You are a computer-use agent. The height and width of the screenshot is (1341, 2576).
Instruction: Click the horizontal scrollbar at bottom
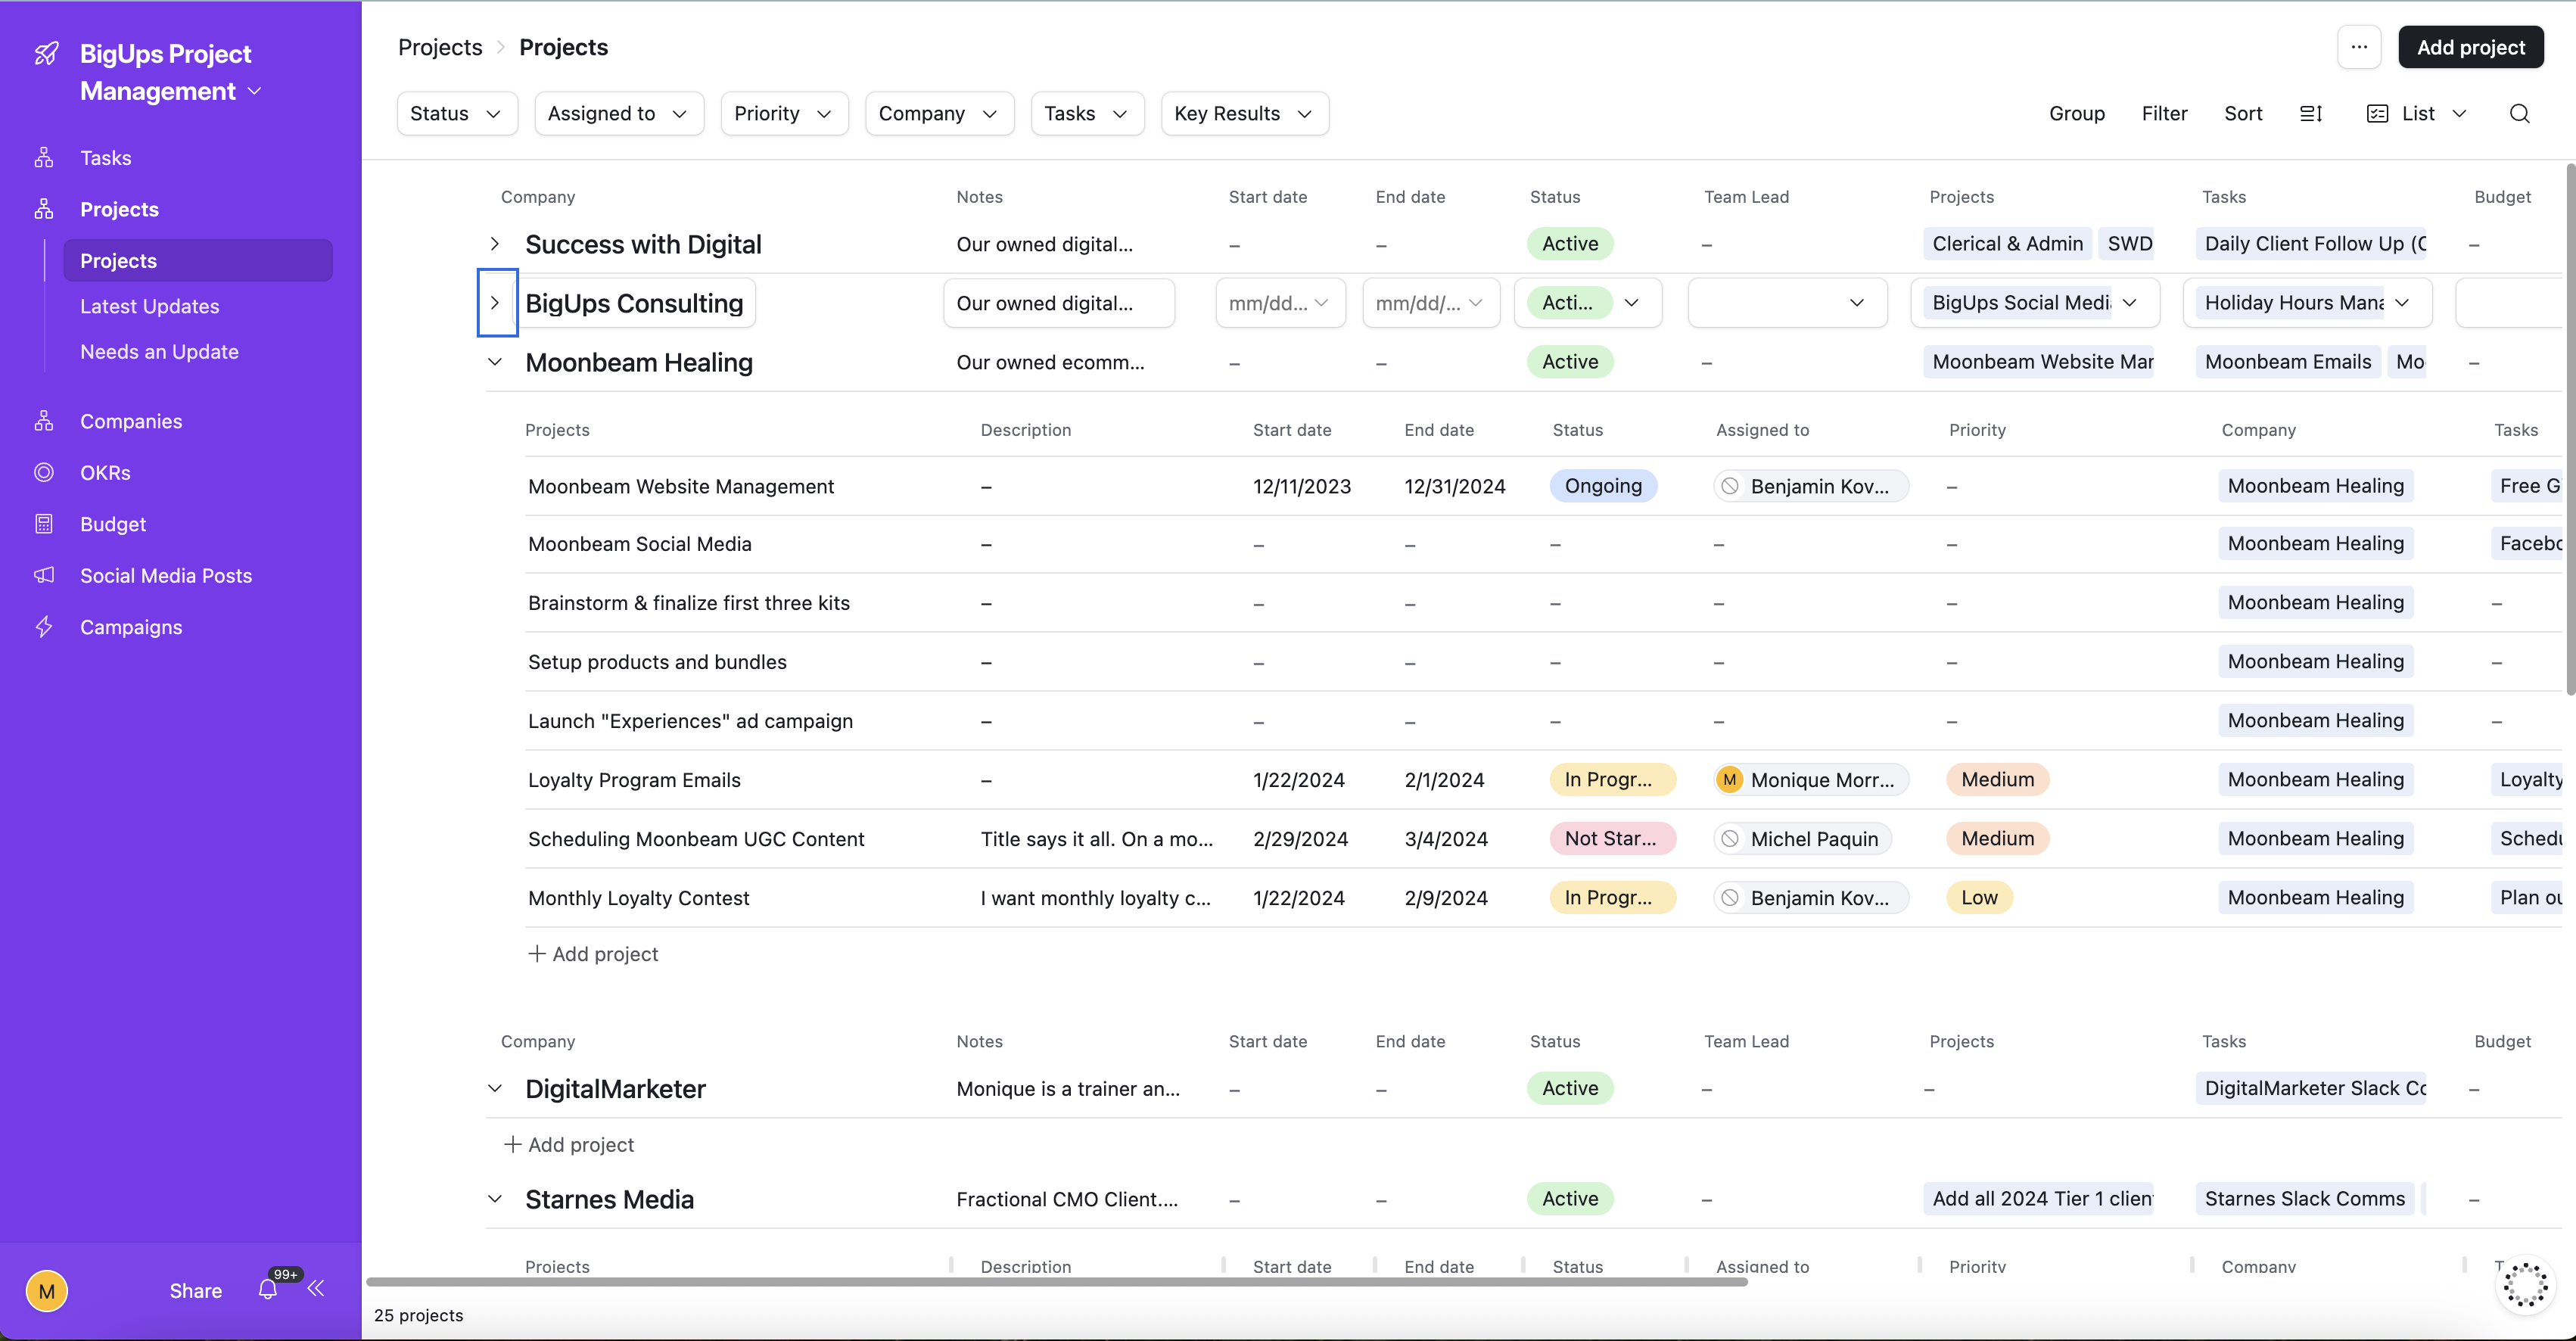coord(1057,1282)
